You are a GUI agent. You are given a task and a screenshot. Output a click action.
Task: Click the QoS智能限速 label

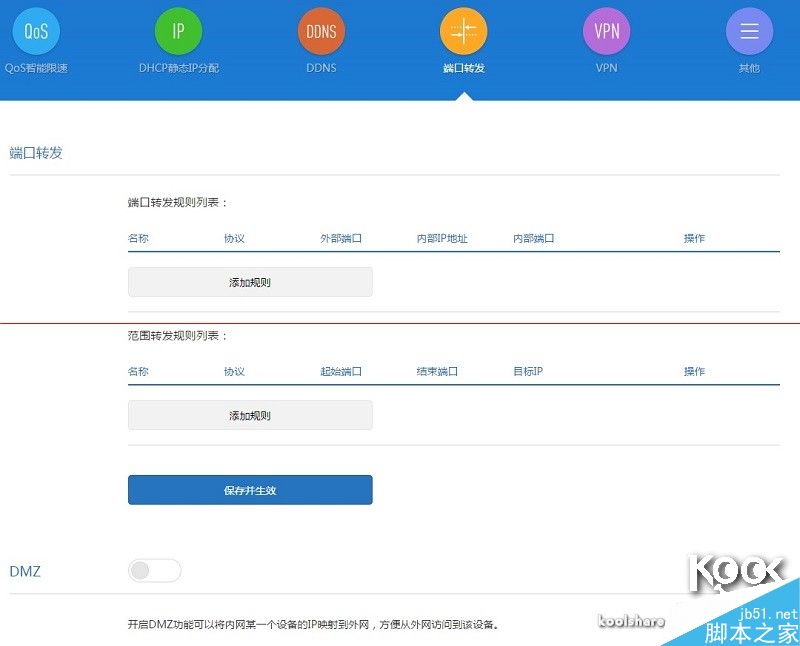coord(36,68)
